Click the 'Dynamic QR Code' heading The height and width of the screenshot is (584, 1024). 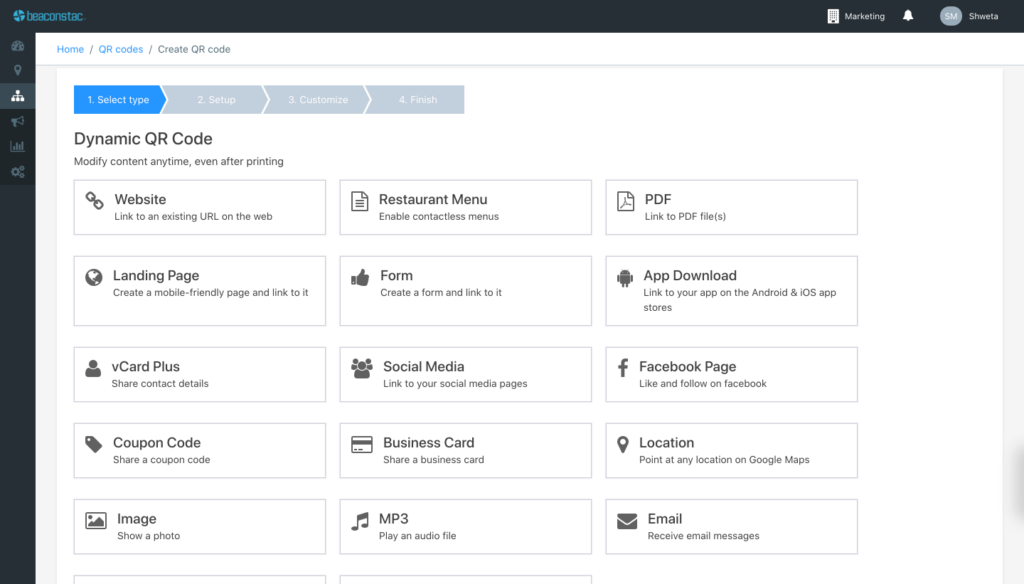[143, 138]
